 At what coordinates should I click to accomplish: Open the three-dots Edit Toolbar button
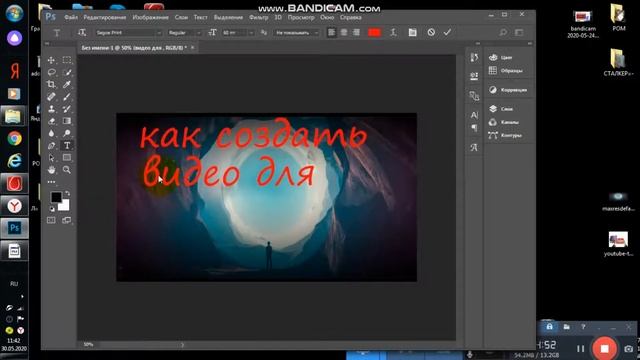(x=51, y=182)
